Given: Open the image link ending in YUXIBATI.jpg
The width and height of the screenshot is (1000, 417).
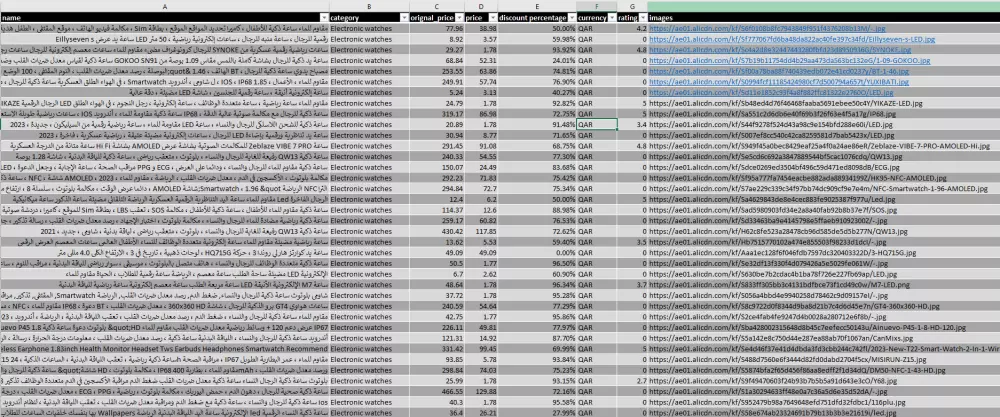Looking at the screenshot, I should [779, 82].
